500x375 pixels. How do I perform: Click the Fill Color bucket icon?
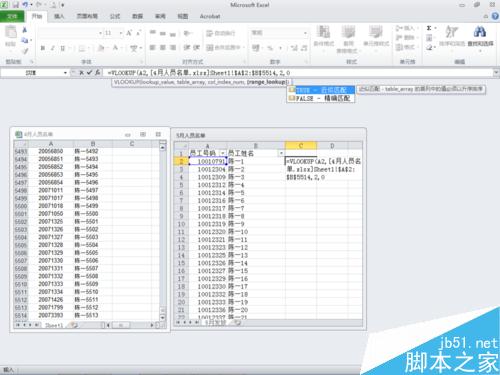pos(101,48)
